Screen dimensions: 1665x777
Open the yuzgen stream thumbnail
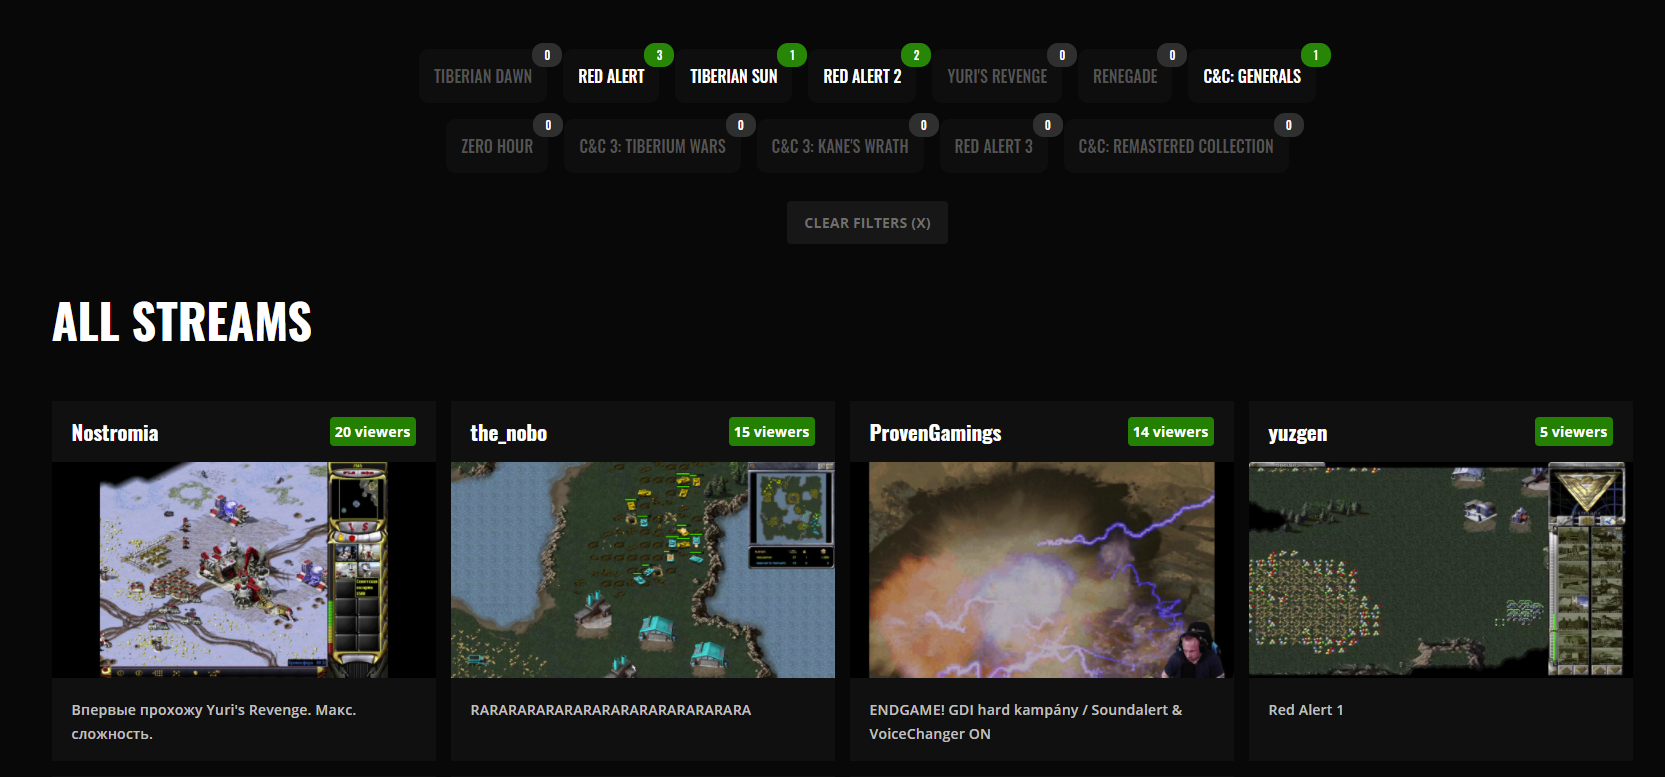coord(1441,570)
